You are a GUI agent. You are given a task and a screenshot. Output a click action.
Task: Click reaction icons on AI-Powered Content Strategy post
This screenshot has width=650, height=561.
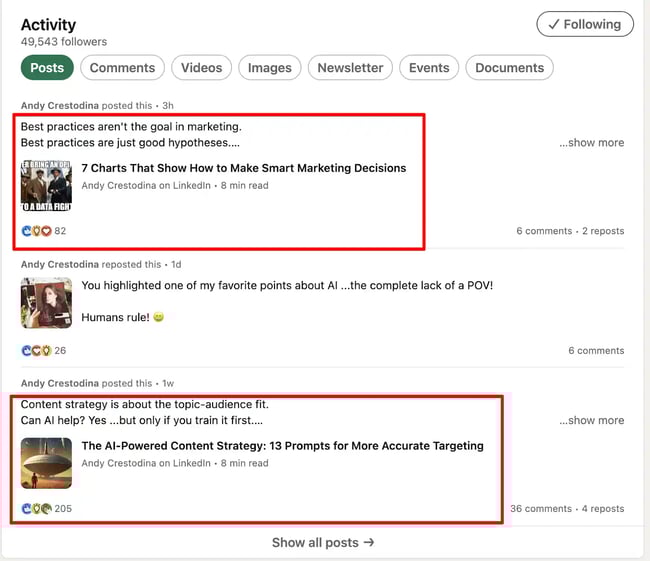pyautogui.click(x=36, y=509)
